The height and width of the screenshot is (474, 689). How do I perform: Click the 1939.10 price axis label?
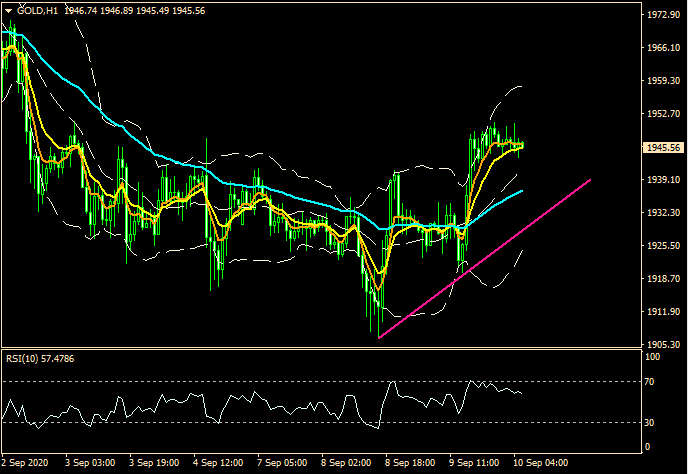664,180
